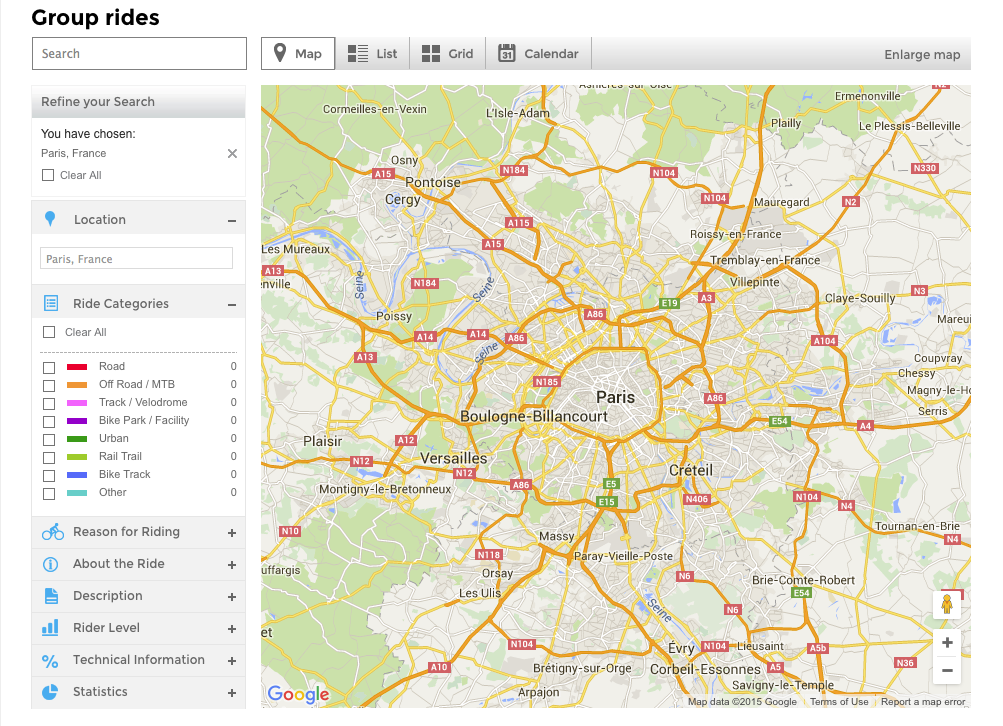Expand the Rider Level section
The width and height of the screenshot is (1003, 726).
tap(232, 629)
